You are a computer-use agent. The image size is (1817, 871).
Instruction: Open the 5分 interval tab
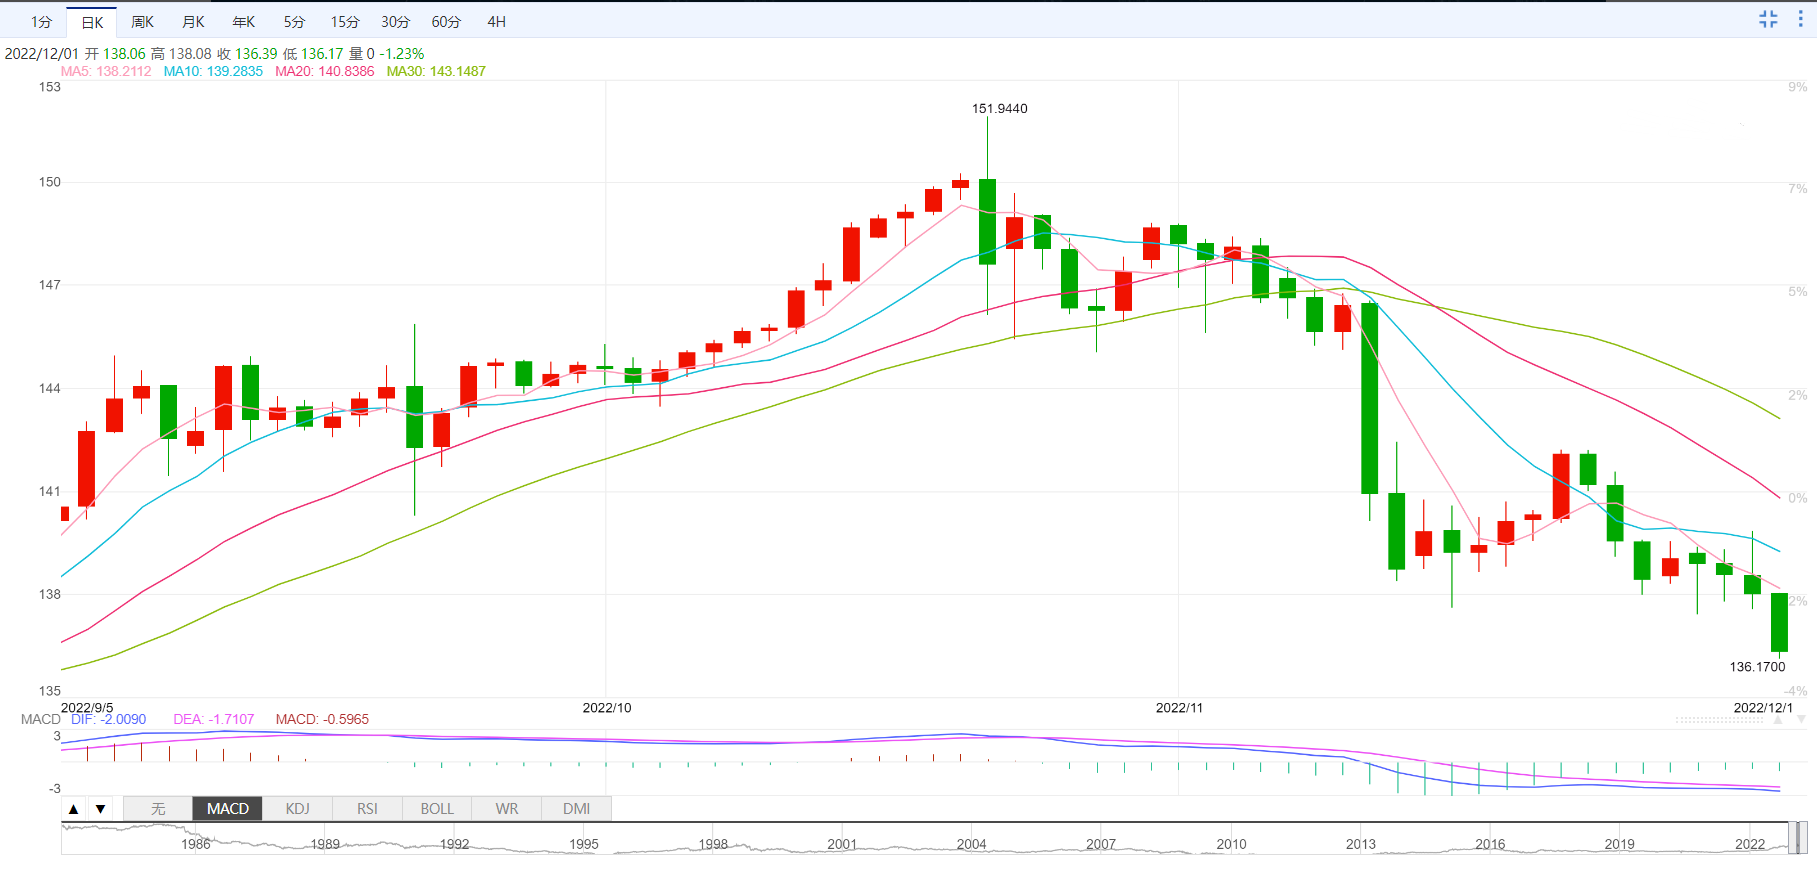click(294, 22)
